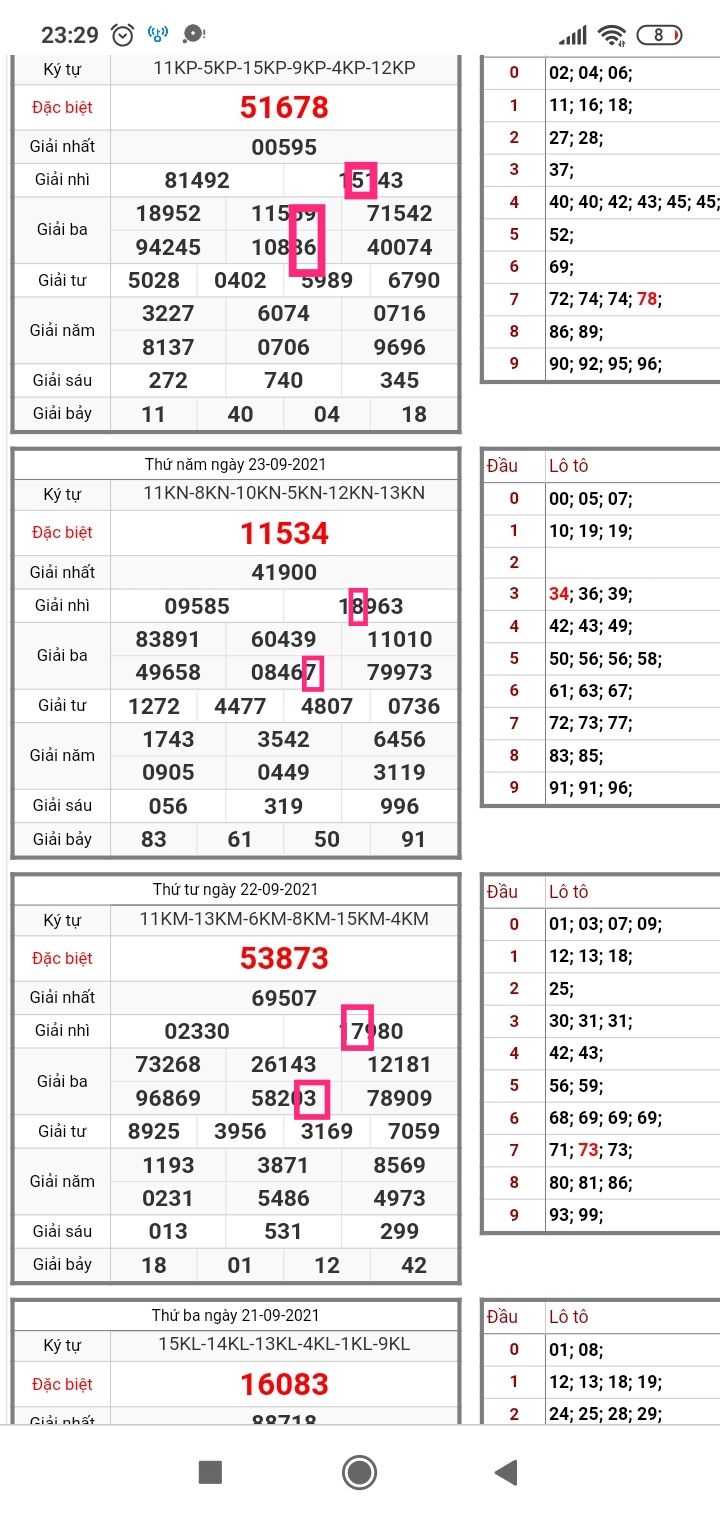
Task: Tap first prize number 41900
Action: pos(284,572)
